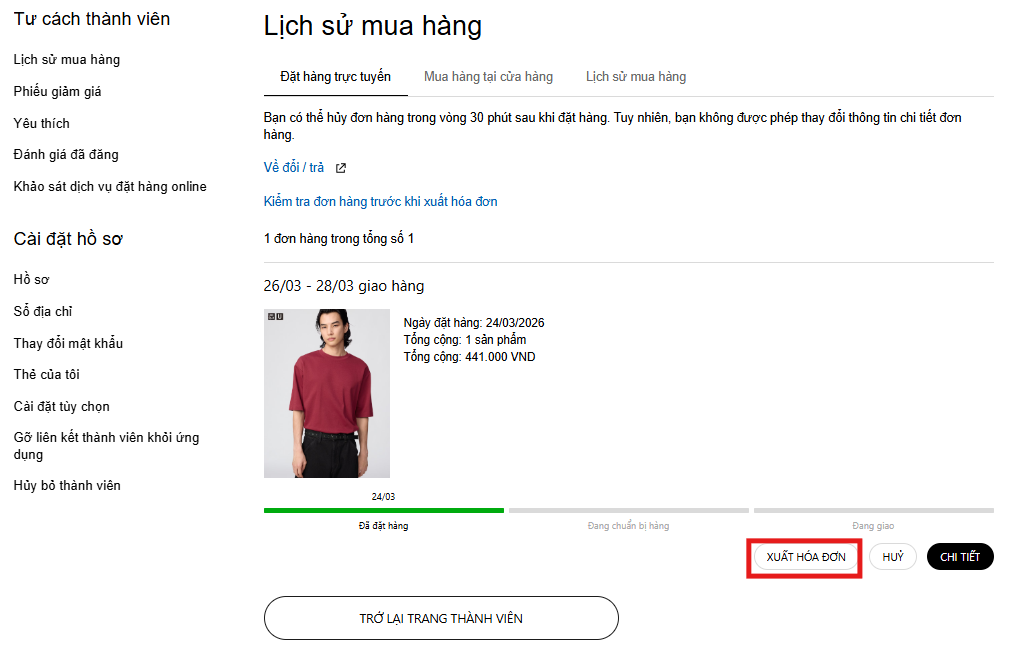View order details via CHI TIẾT button
Viewport: 1015px width, 656px height.
click(x=960, y=557)
